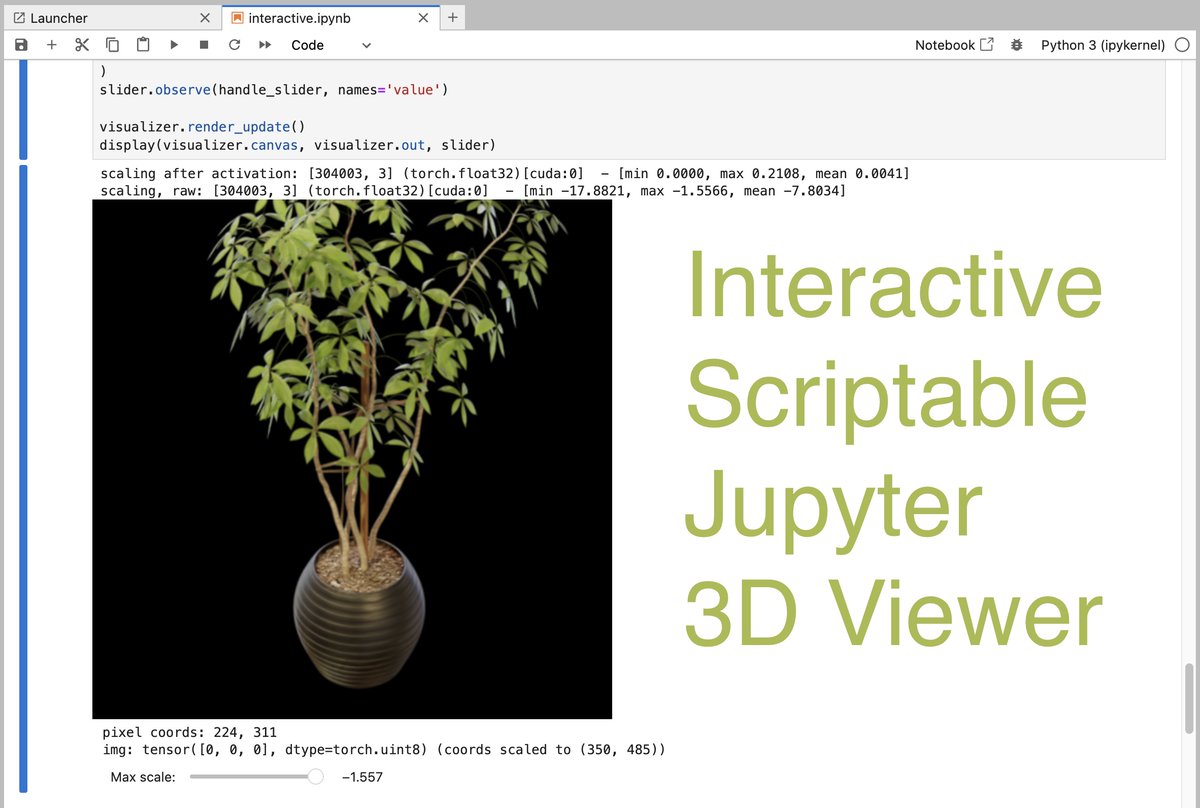Restart the kernel with the circular arrow
This screenshot has width=1200, height=808.
coord(235,45)
